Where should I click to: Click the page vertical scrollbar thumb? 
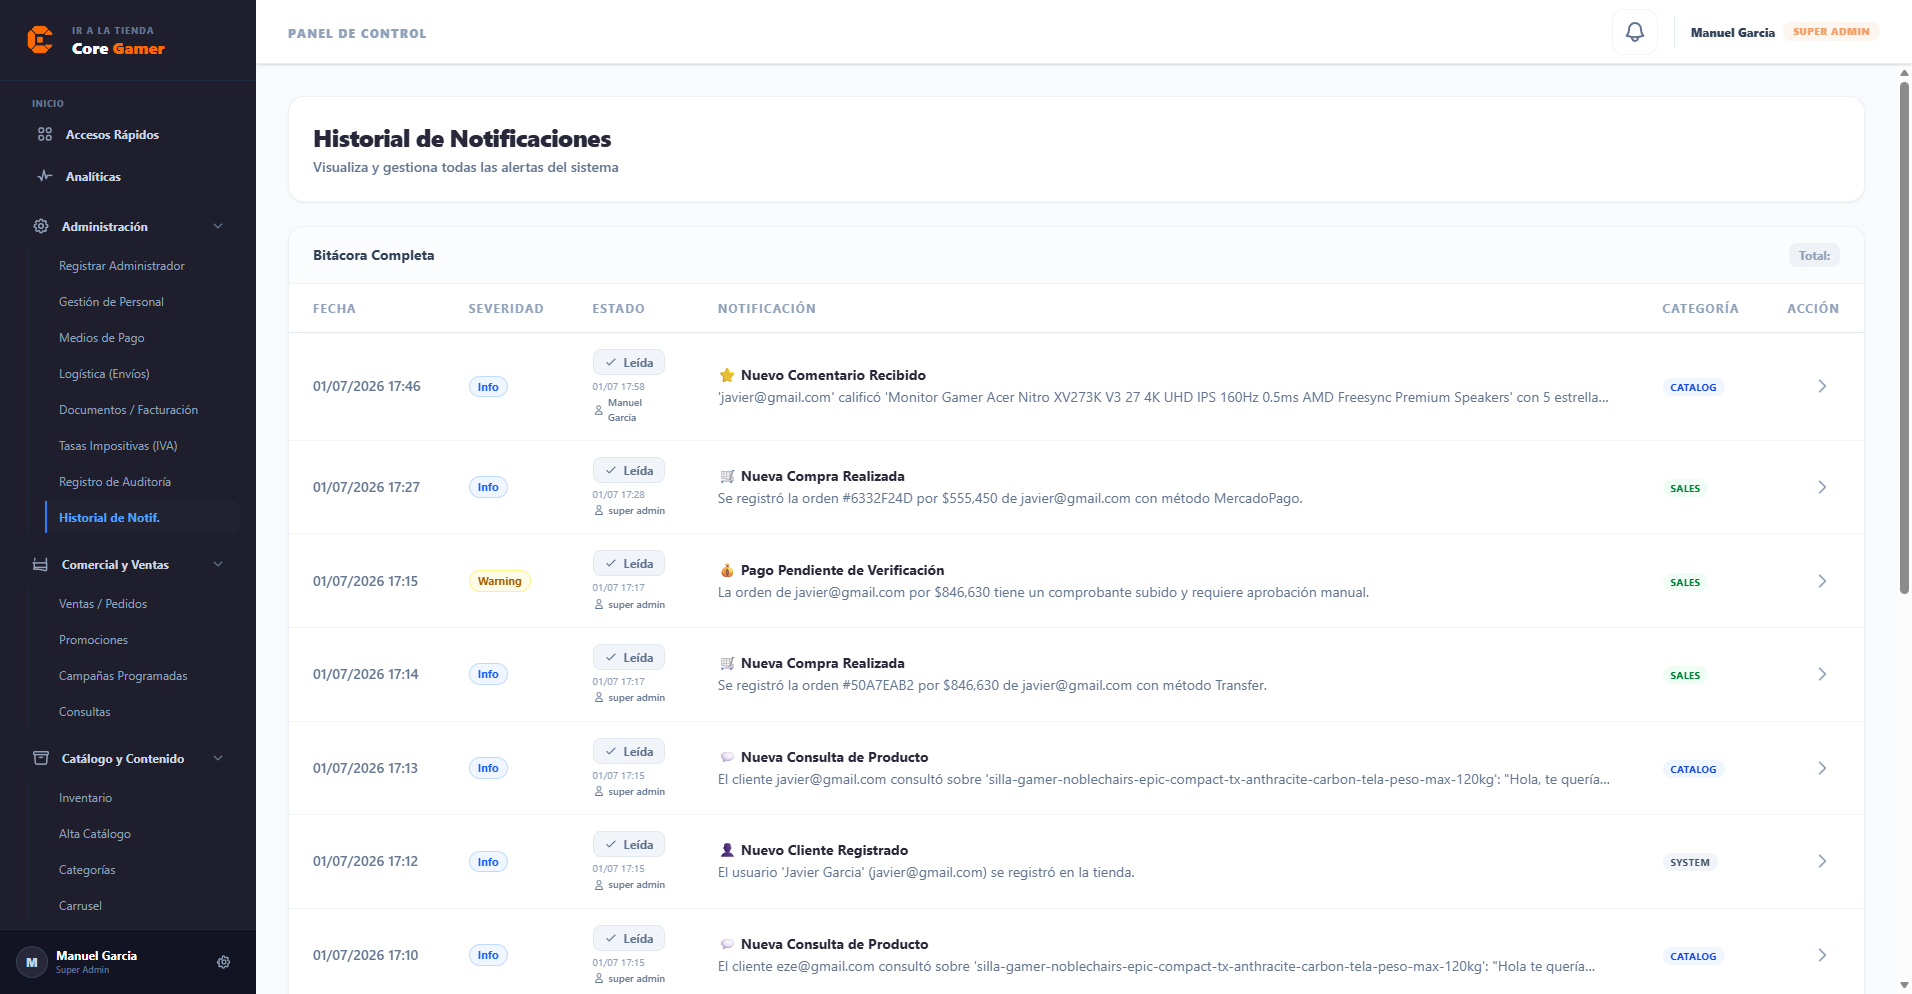click(1904, 338)
